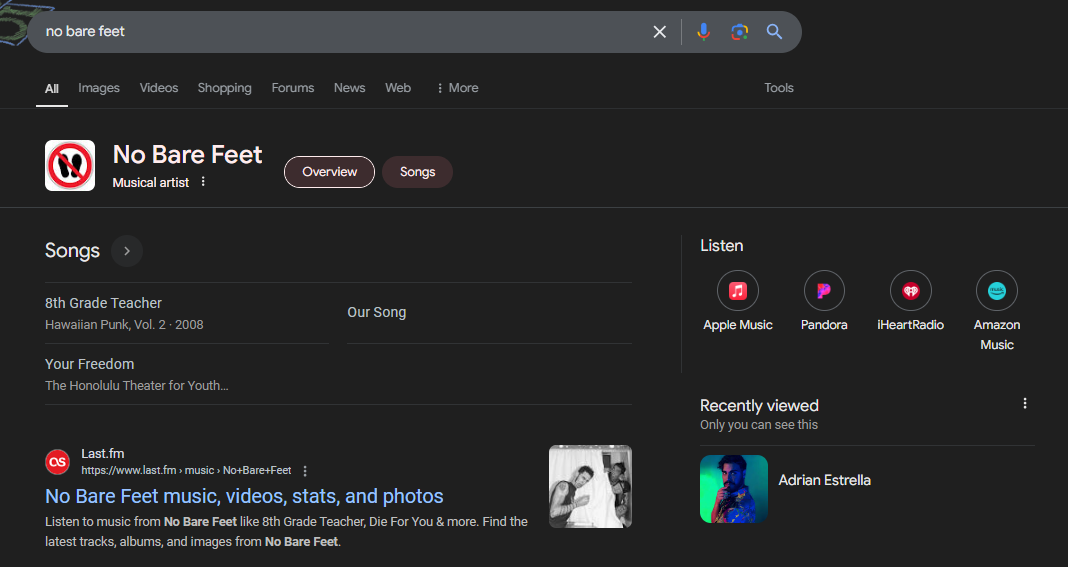Open the Recently viewed options menu
Image resolution: width=1068 pixels, height=567 pixels.
pyautogui.click(x=1024, y=403)
